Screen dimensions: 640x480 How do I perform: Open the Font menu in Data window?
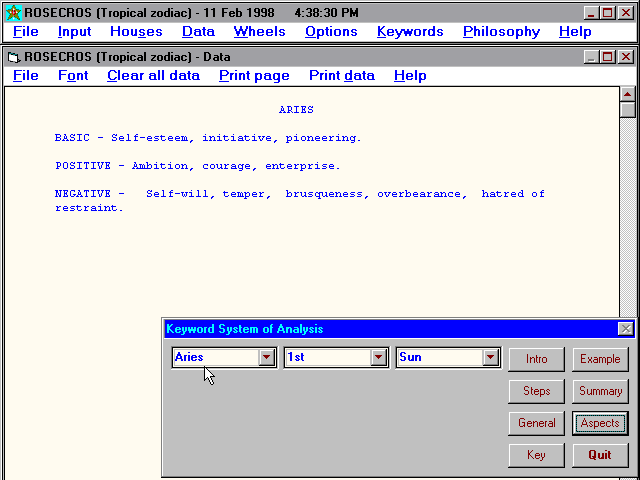point(73,75)
